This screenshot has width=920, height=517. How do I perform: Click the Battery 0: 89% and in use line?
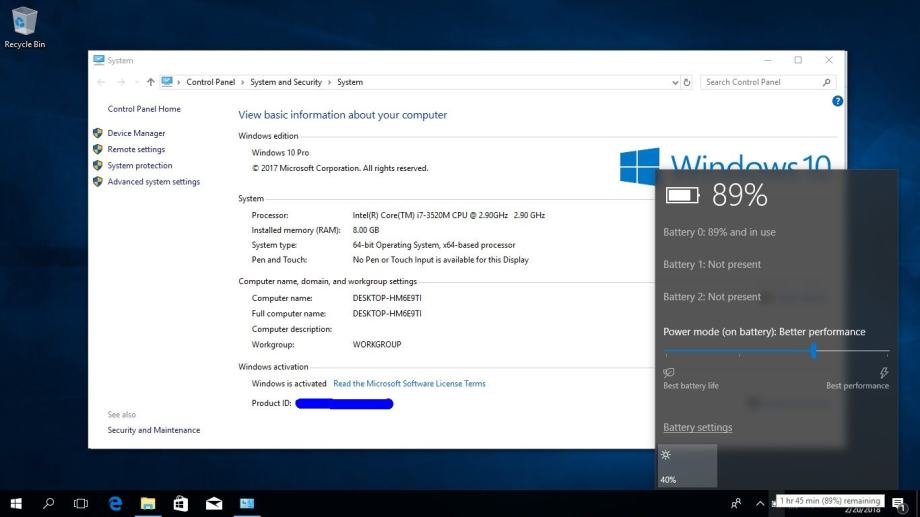click(719, 232)
